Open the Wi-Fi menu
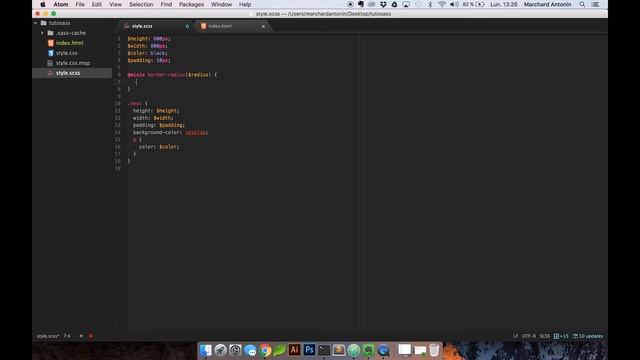 coord(442,4)
